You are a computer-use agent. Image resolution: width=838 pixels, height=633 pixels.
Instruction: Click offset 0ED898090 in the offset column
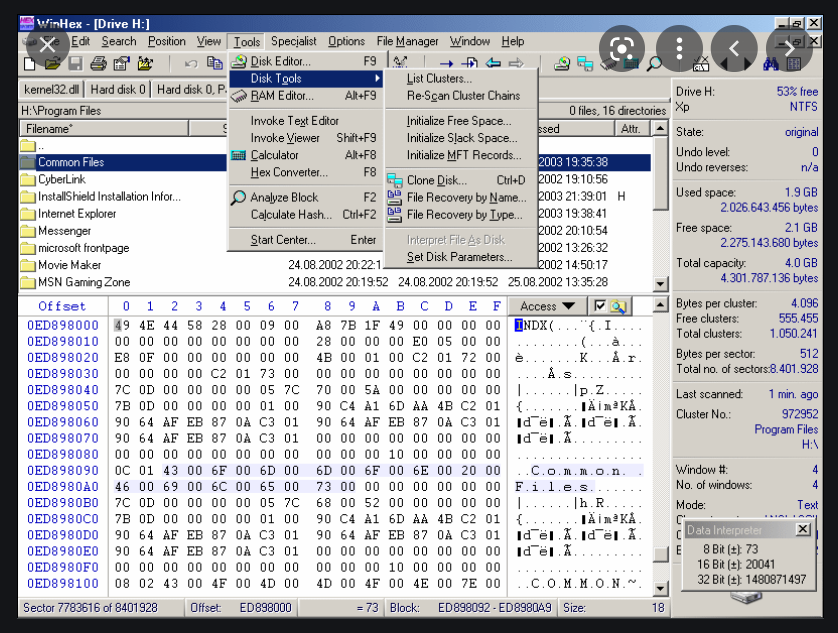[x=63, y=470]
